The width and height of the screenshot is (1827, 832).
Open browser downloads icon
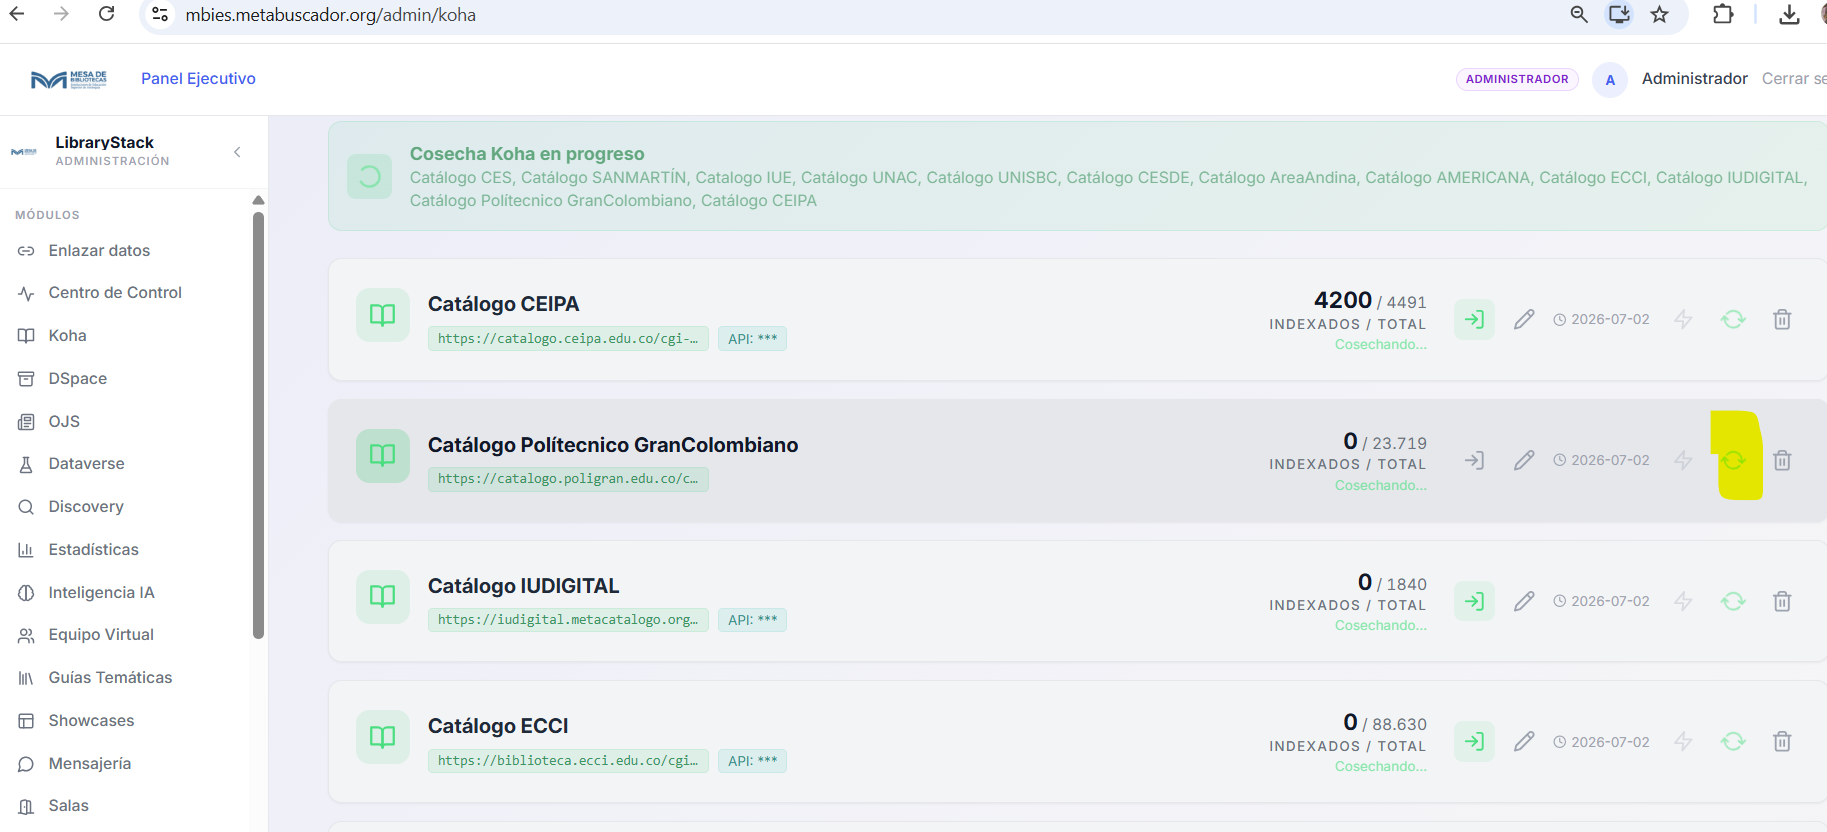(1790, 14)
